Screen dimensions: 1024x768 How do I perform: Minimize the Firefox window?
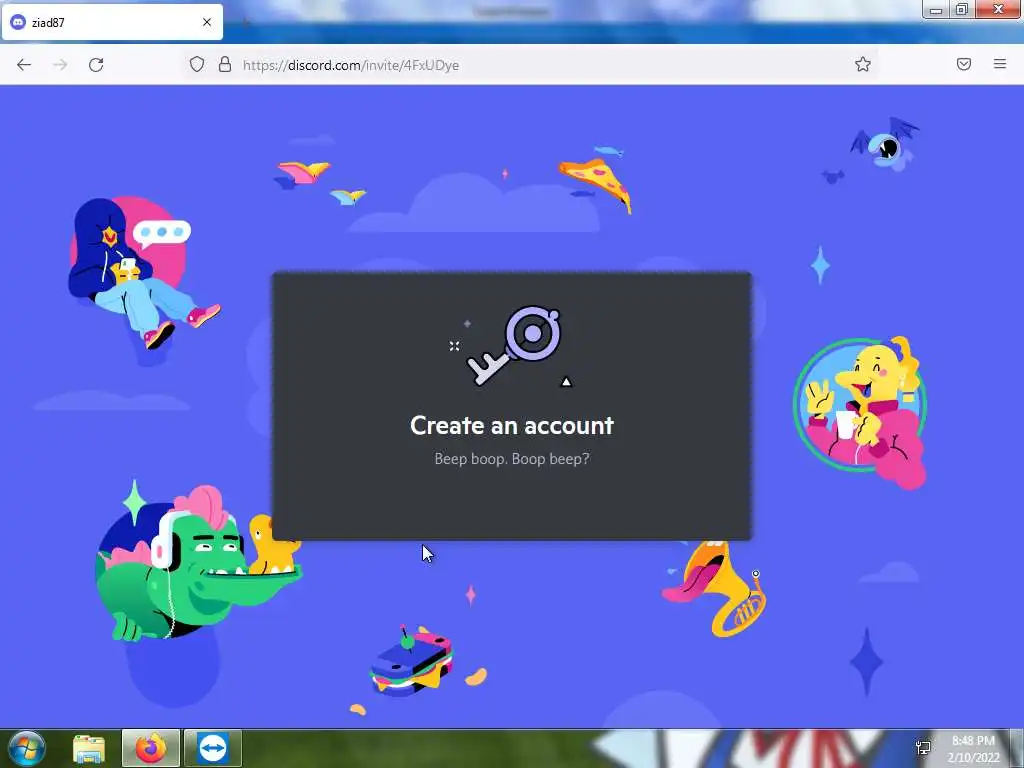[x=936, y=10]
